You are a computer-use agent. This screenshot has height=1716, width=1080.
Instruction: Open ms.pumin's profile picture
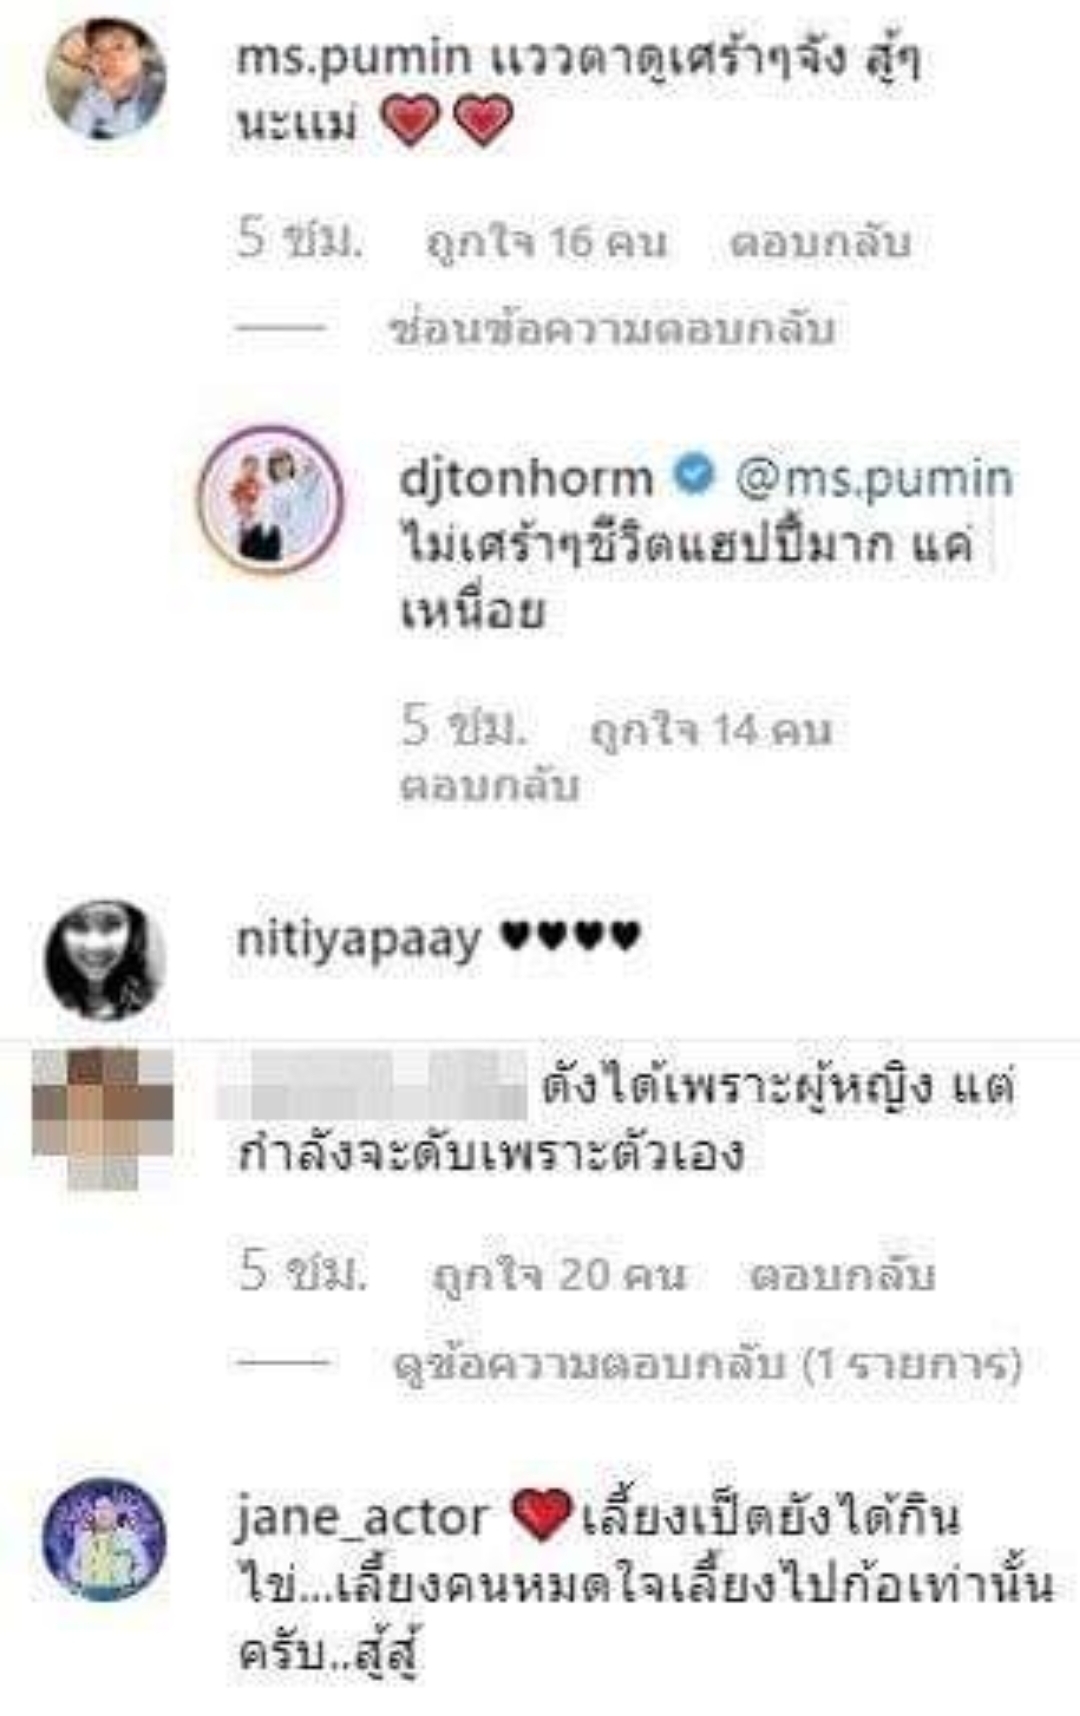[106, 77]
